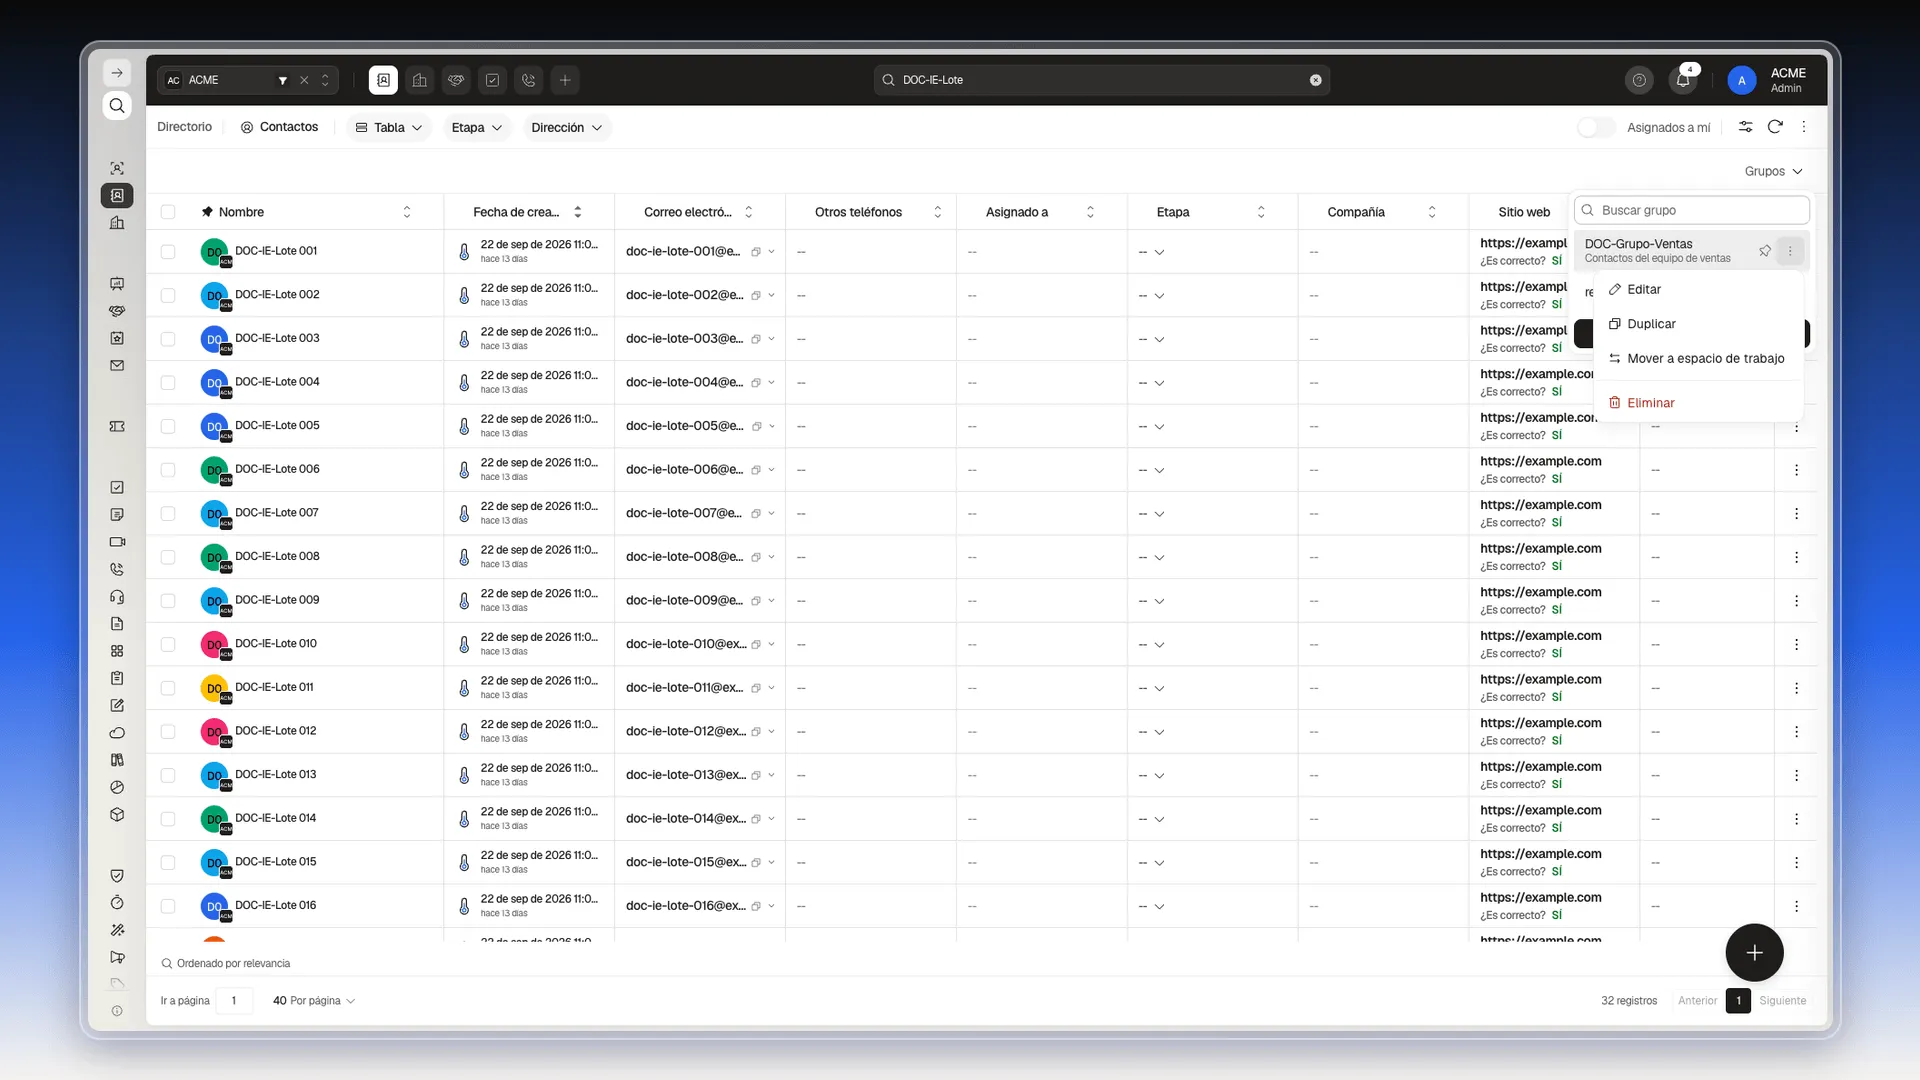The image size is (1920, 1080).
Task: Open the filter settings sliders icon
Action: pos(1745,127)
